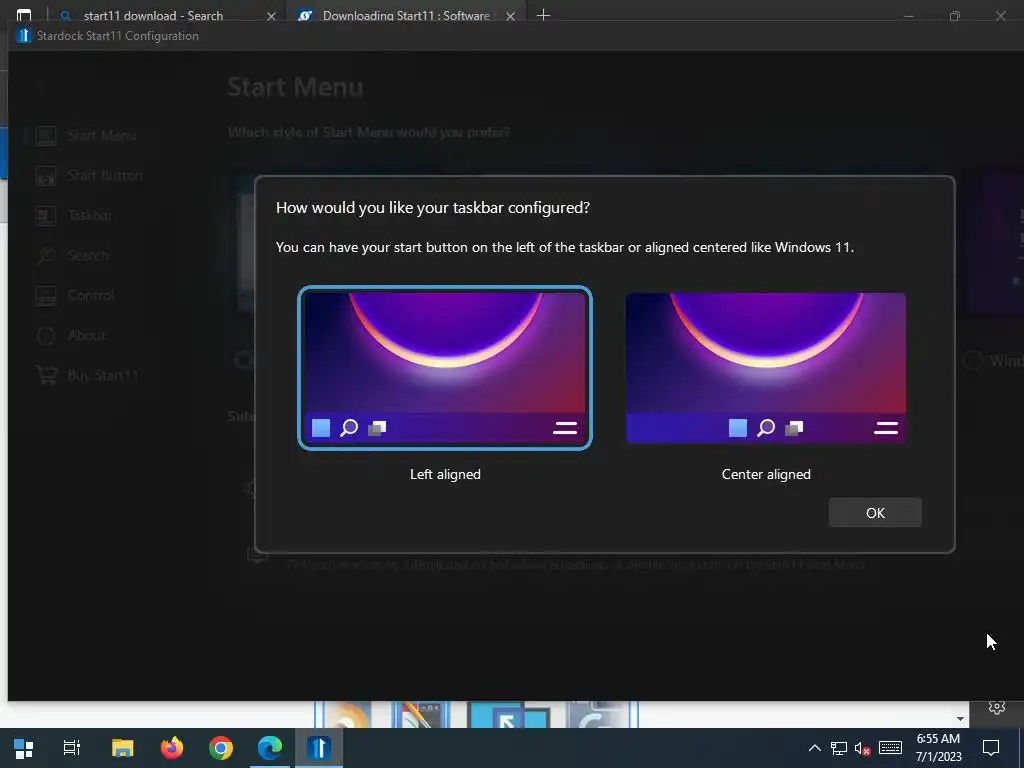
Task: Open About section in sidebar
Action: point(86,335)
